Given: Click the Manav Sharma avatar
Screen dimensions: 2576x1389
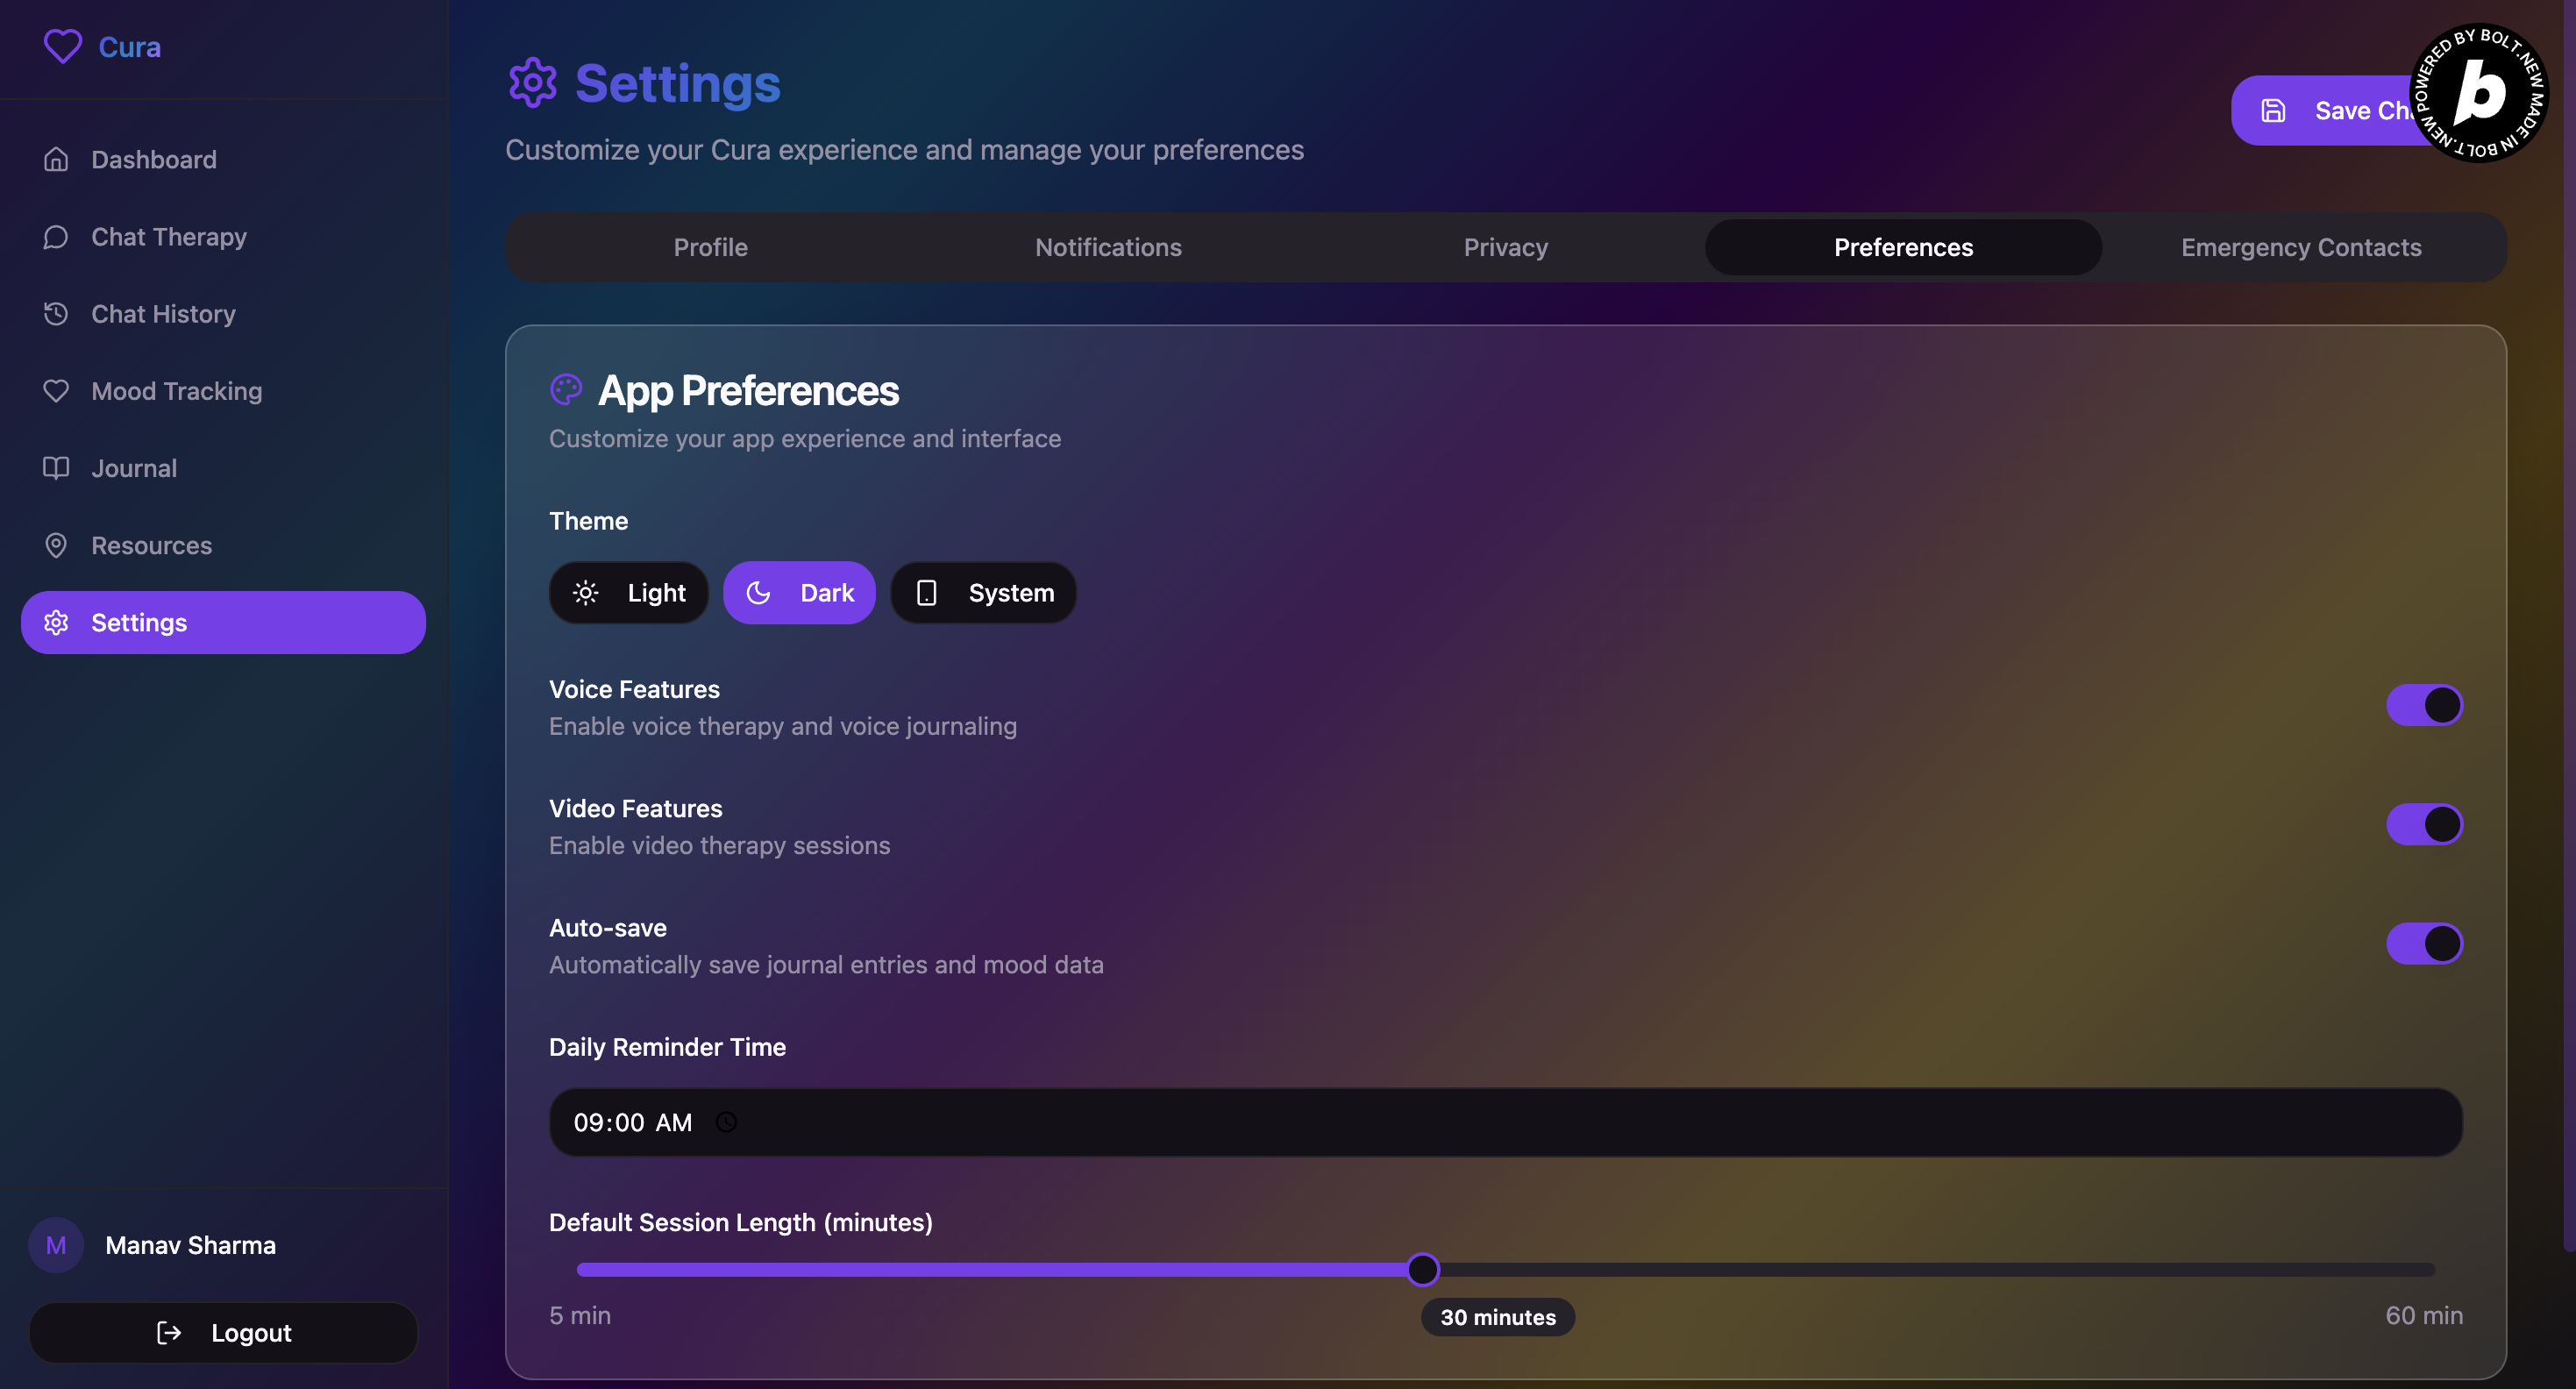Looking at the screenshot, I should (56, 1245).
